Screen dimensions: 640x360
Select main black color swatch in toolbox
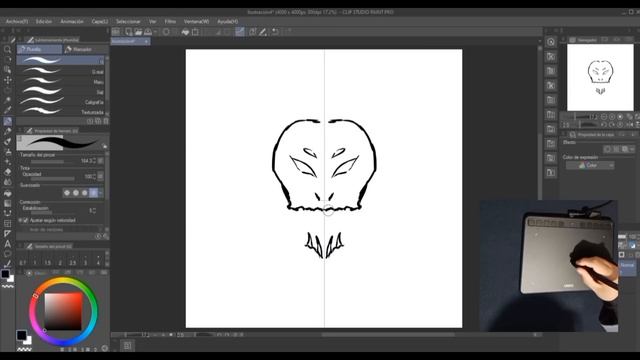(5, 274)
